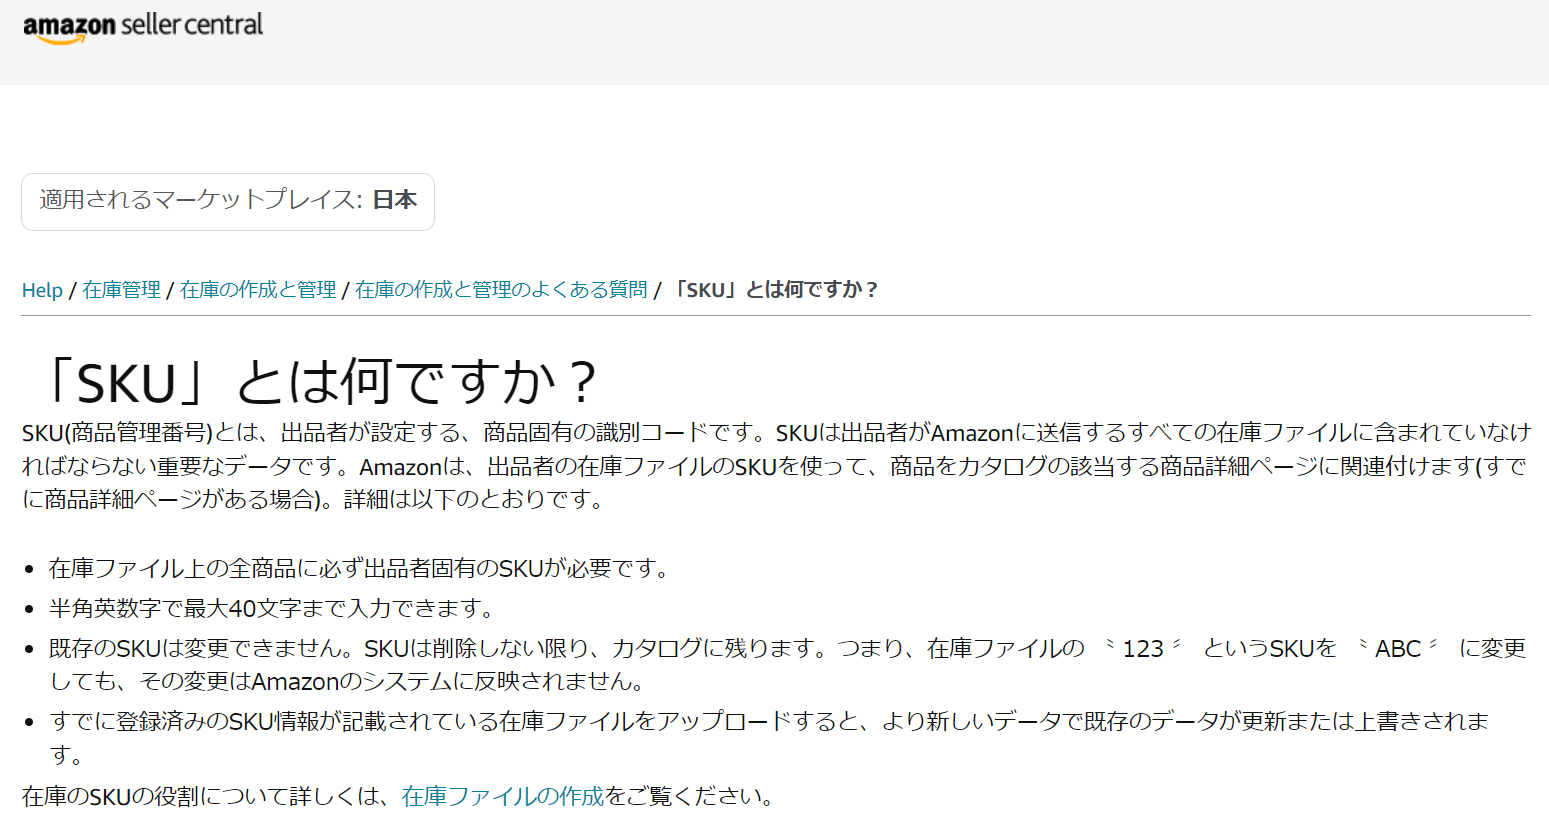
Task: Select the page heading 「SKU」とは何ですか？
Action: tap(321, 380)
